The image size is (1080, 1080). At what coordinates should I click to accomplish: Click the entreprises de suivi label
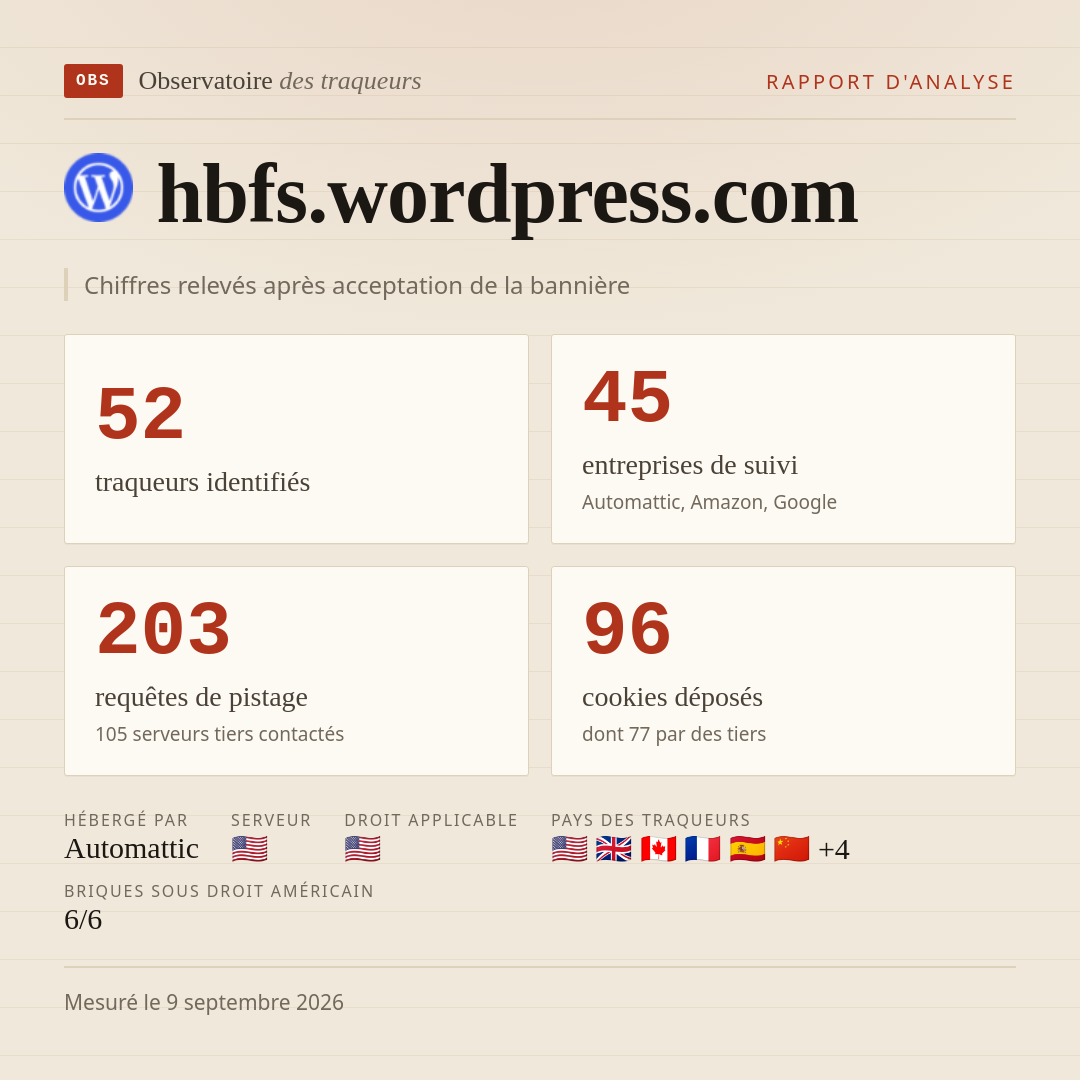pyautogui.click(x=689, y=465)
